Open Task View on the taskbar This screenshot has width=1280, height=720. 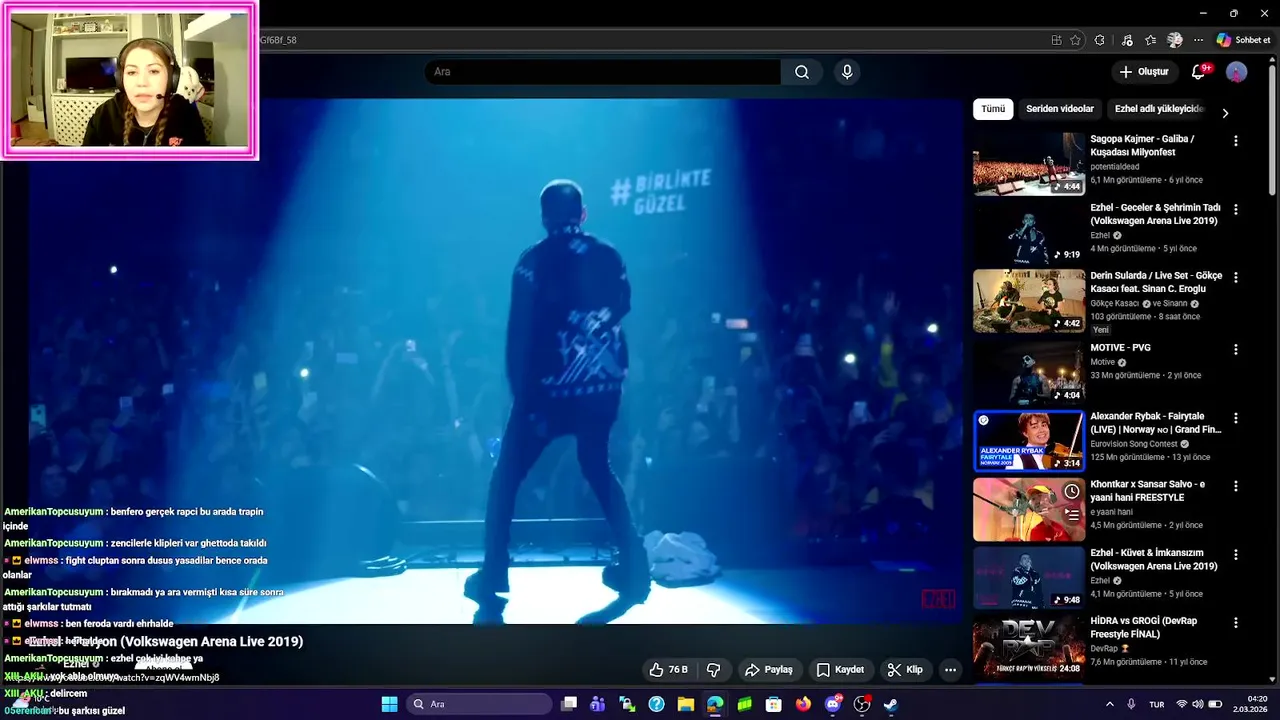point(569,704)
